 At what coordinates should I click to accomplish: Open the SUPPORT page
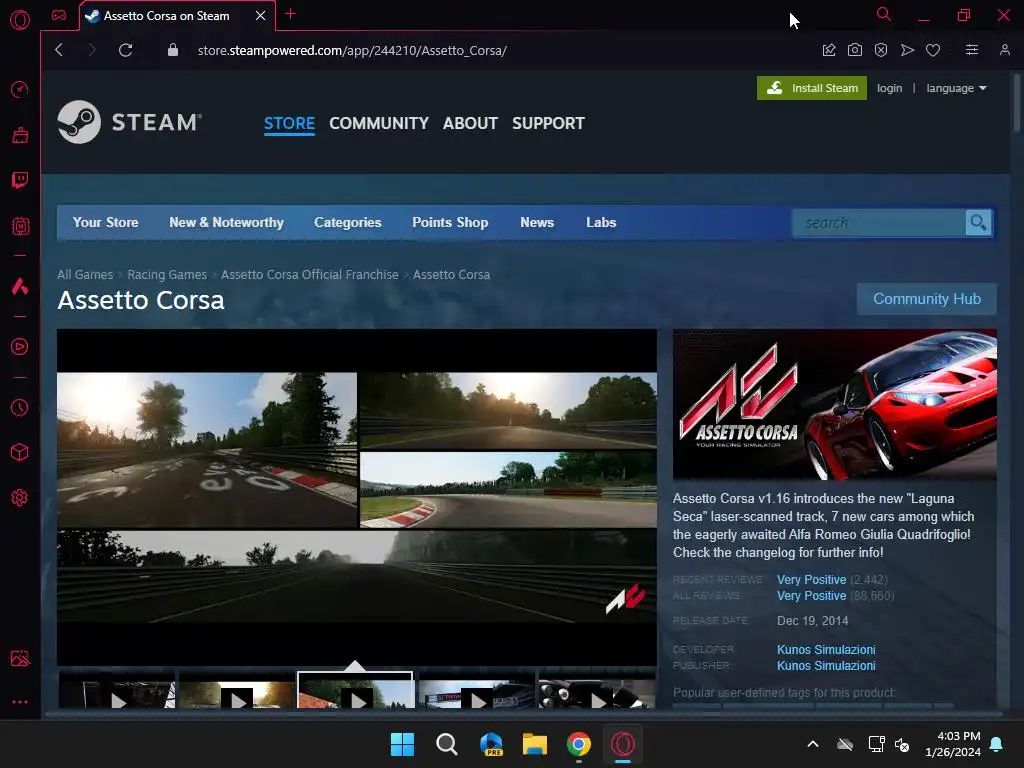click(x=549, y=123)
